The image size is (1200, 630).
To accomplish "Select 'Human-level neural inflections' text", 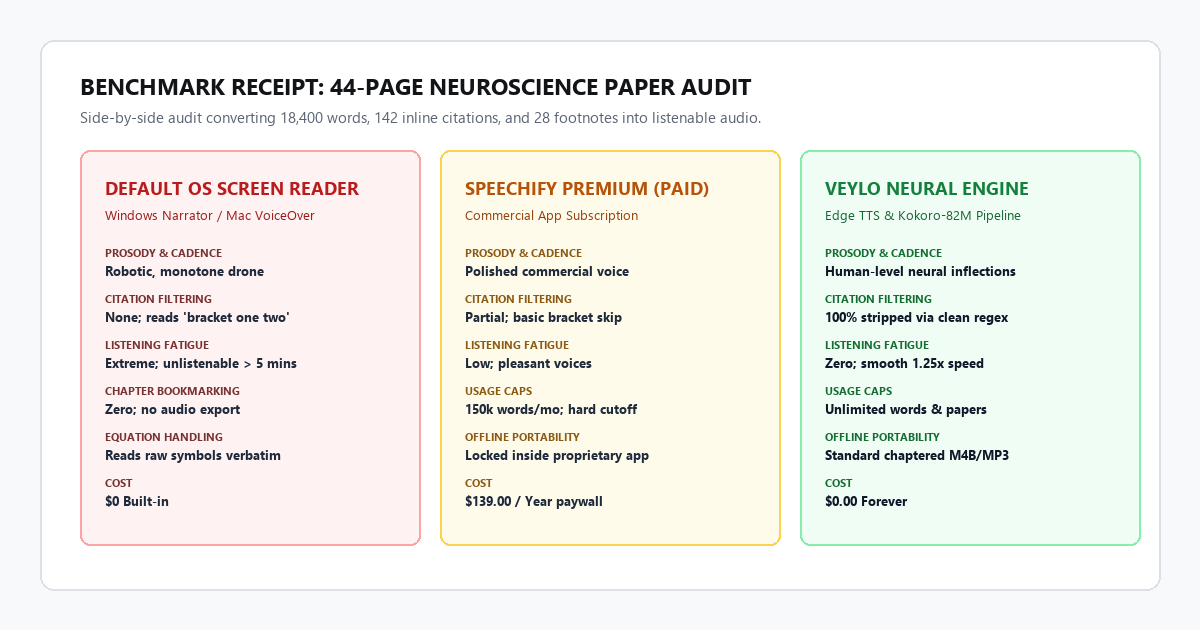I will (920, 271).
